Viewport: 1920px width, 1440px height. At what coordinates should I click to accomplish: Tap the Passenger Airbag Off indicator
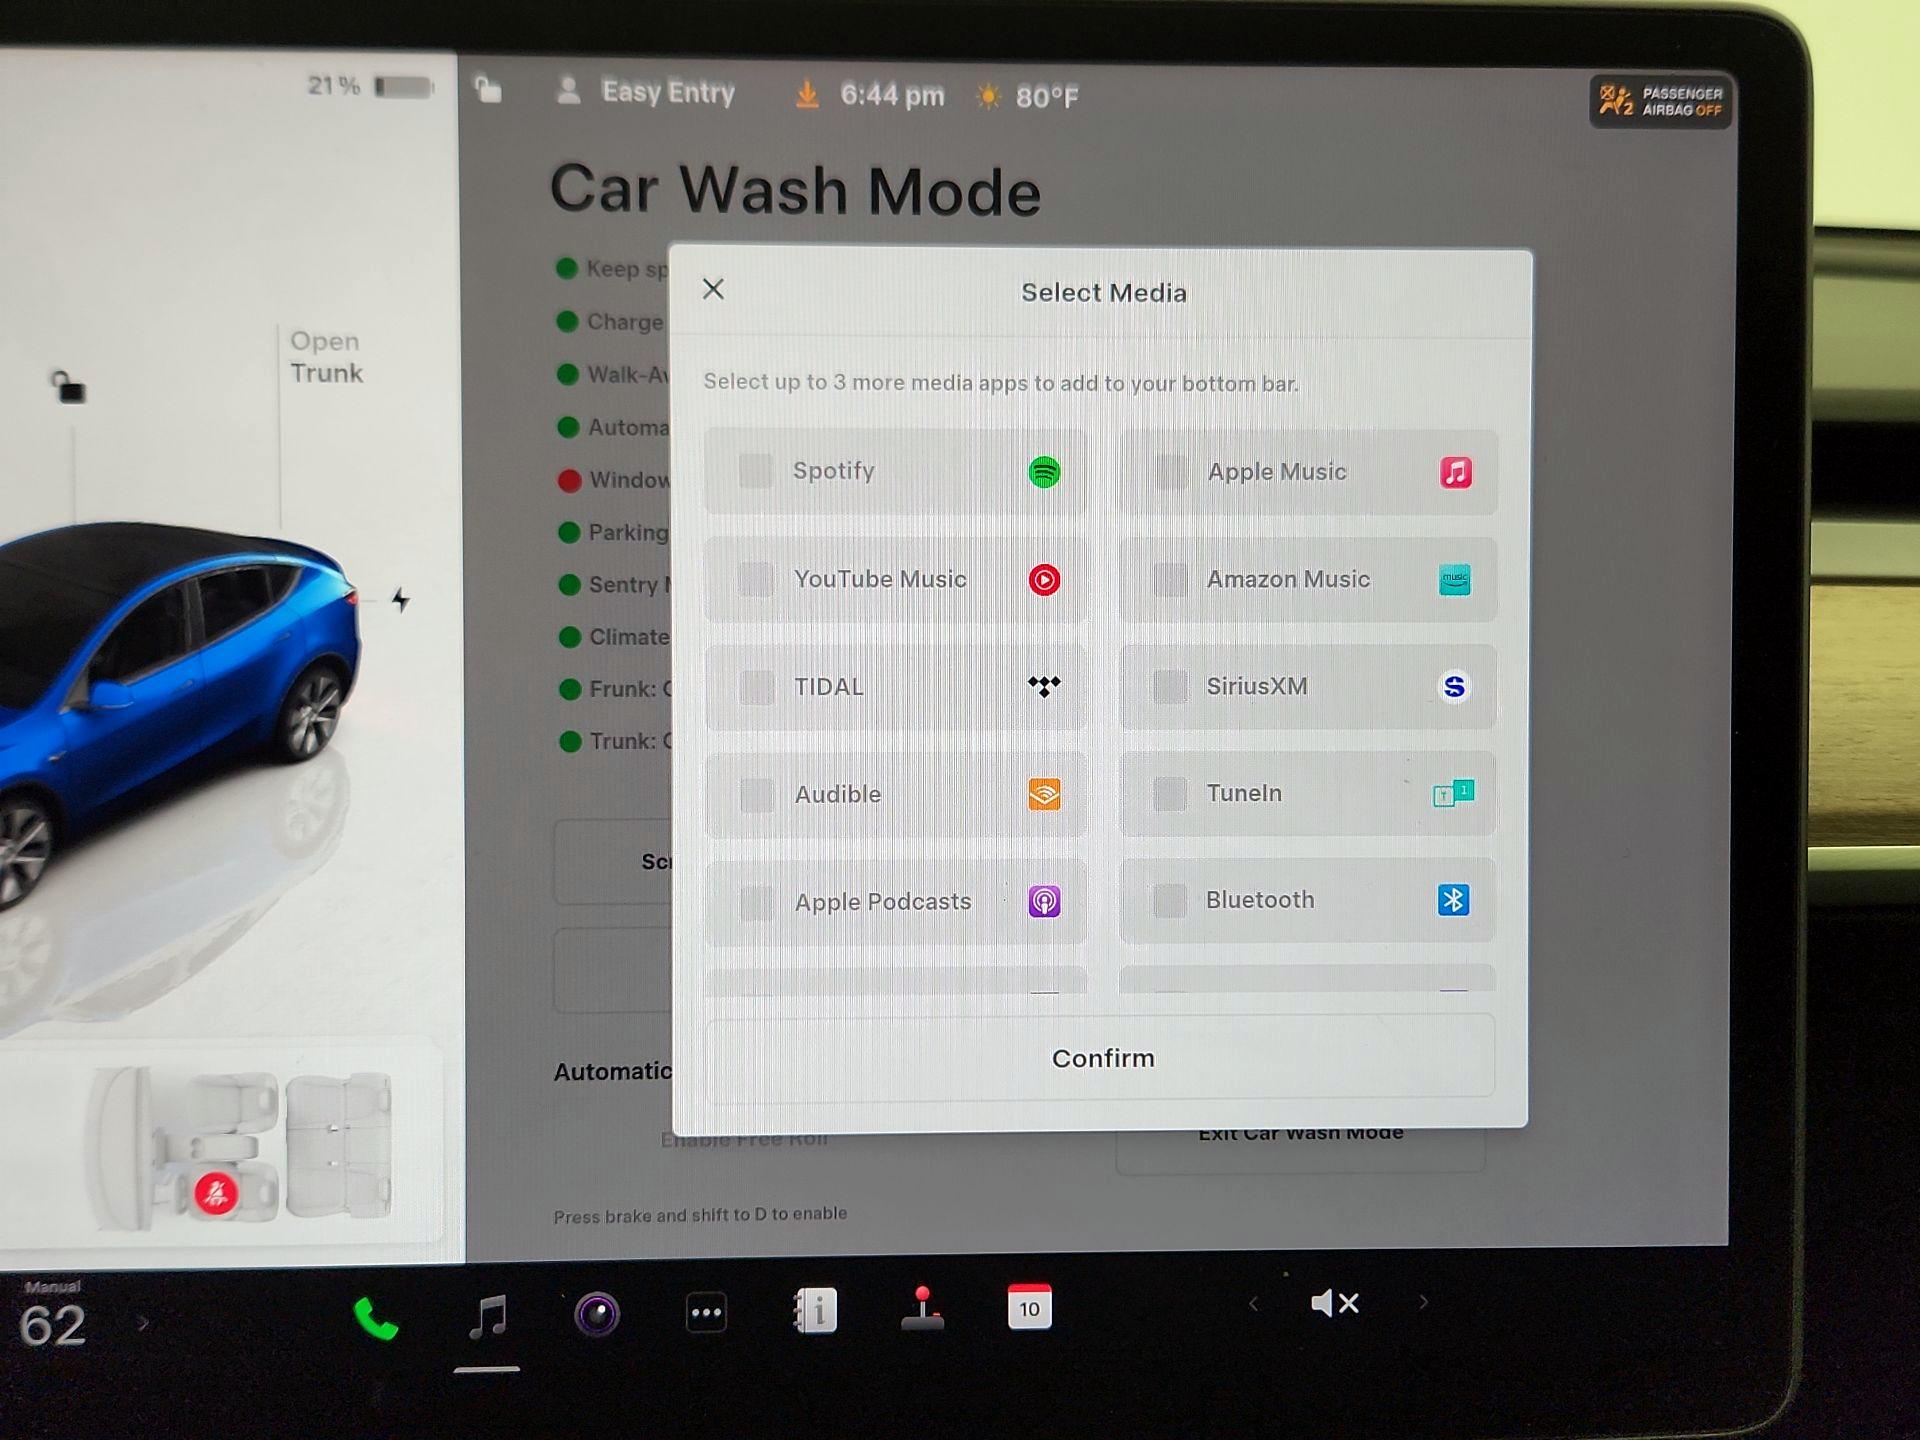pyautogui.click(x=1660, y=101)
